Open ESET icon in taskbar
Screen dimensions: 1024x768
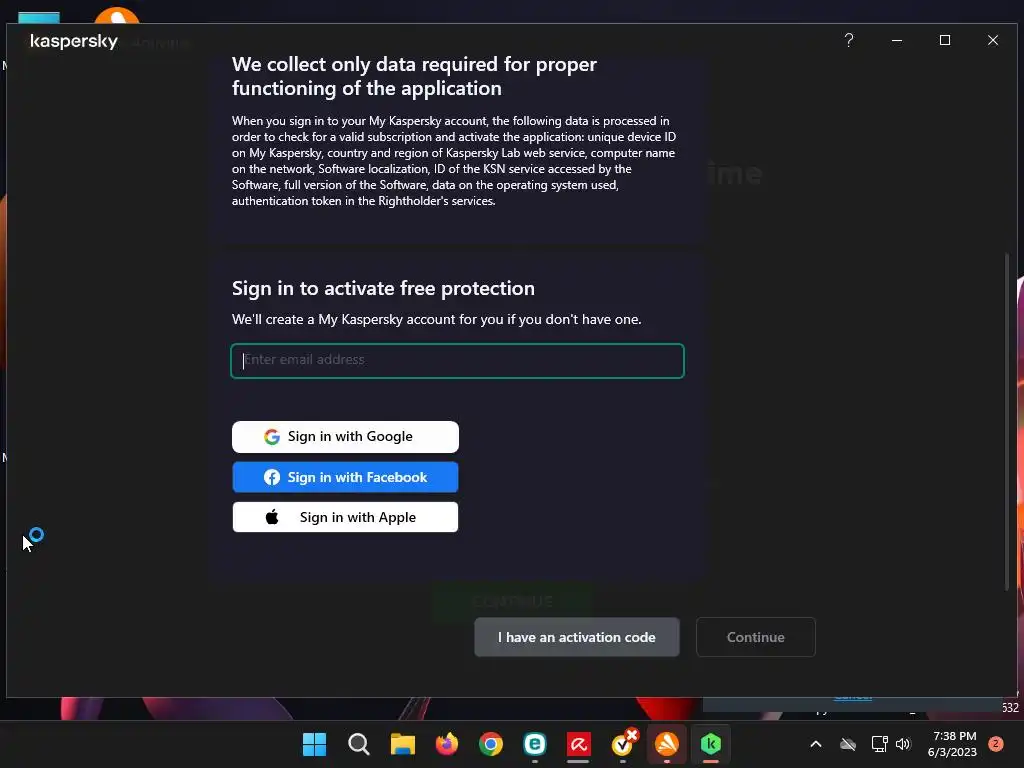coord(535,744)
